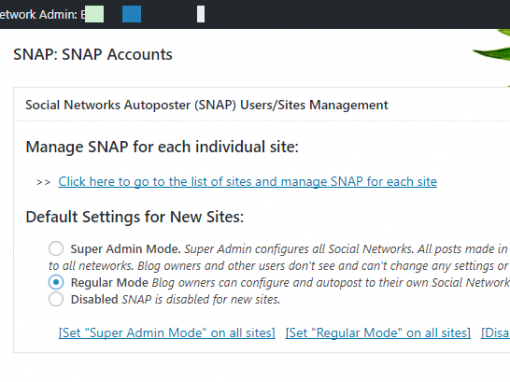This screenshot has height=382, width=510.
Task: Select the Super Admin Mode radio button
Action: 56,249
